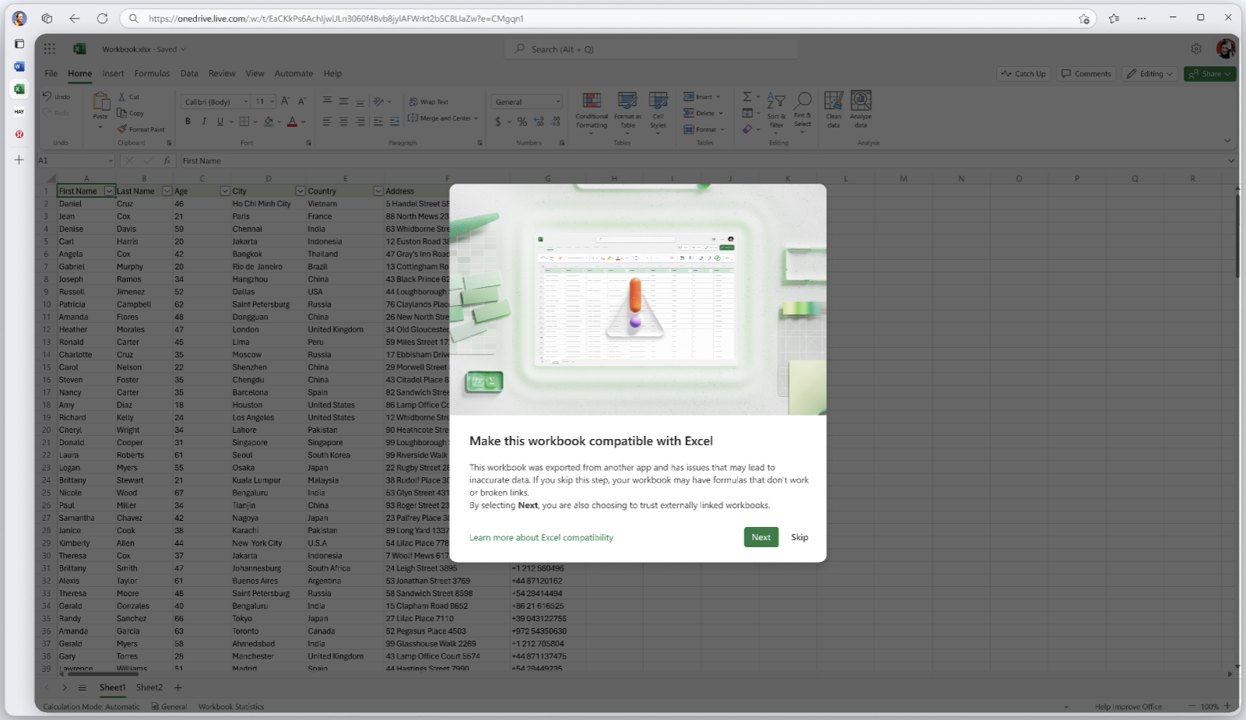Expand the Insert cells dropdown
Image resolution: width=1246 pixels, height=720 pixels.
[718, 97]
